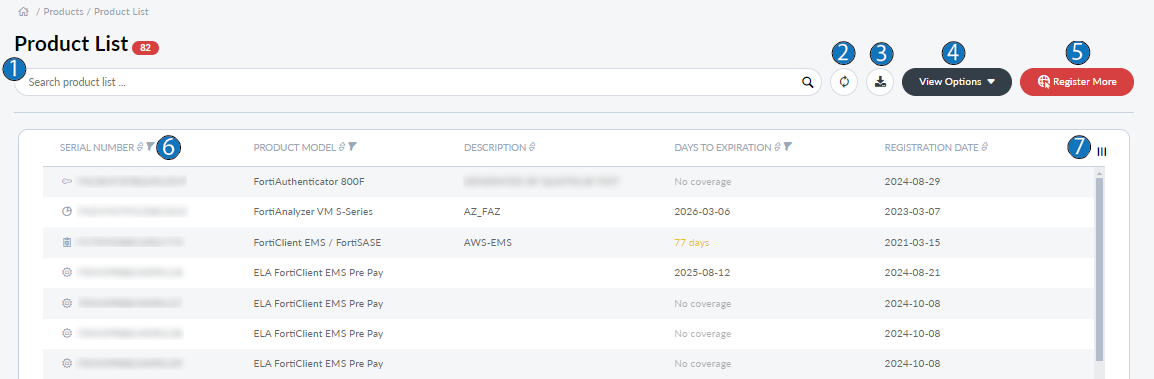Open Days to Expiration filter funnel

pos(787,147)
